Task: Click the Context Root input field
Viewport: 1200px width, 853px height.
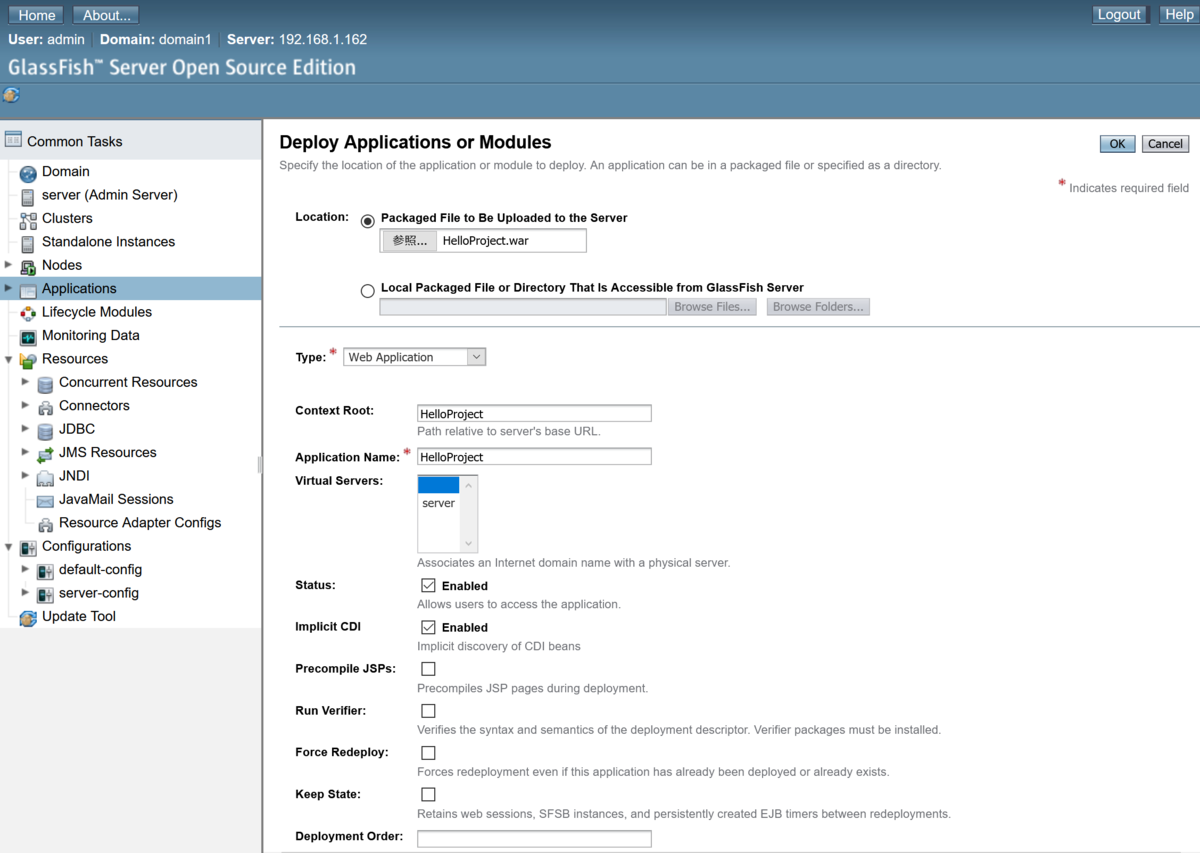Action: [534, 414]
